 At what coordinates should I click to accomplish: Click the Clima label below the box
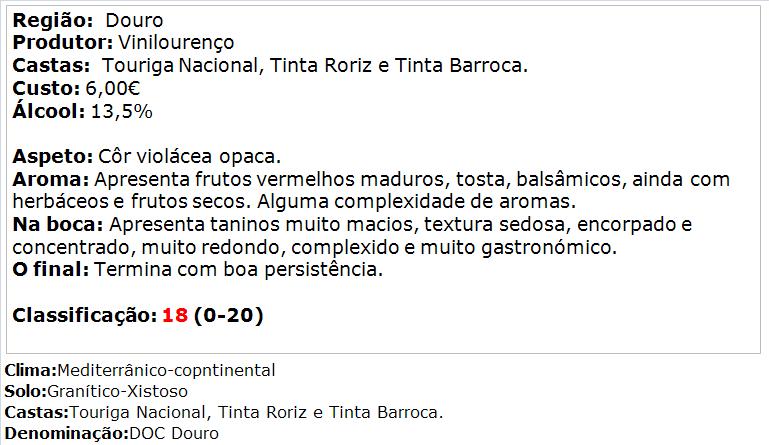pyautogui.click(x=30, y=370)
